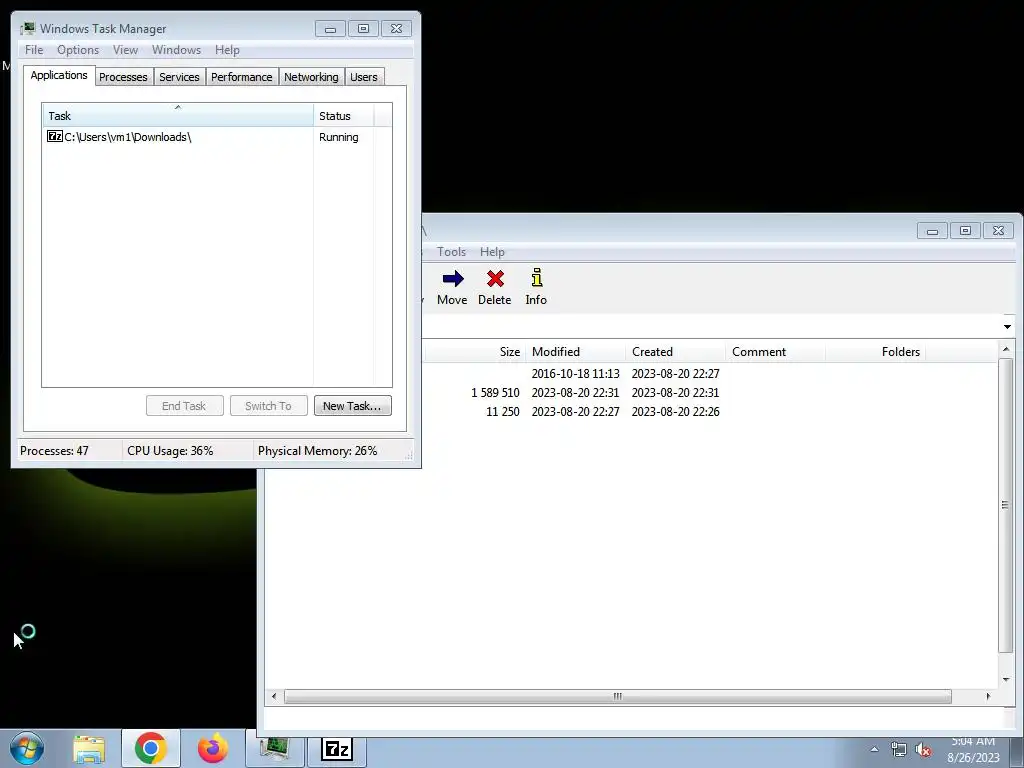Sort 7-Zip list by Size column
This screenshot has width=1024, height=768.
(475, 351)
